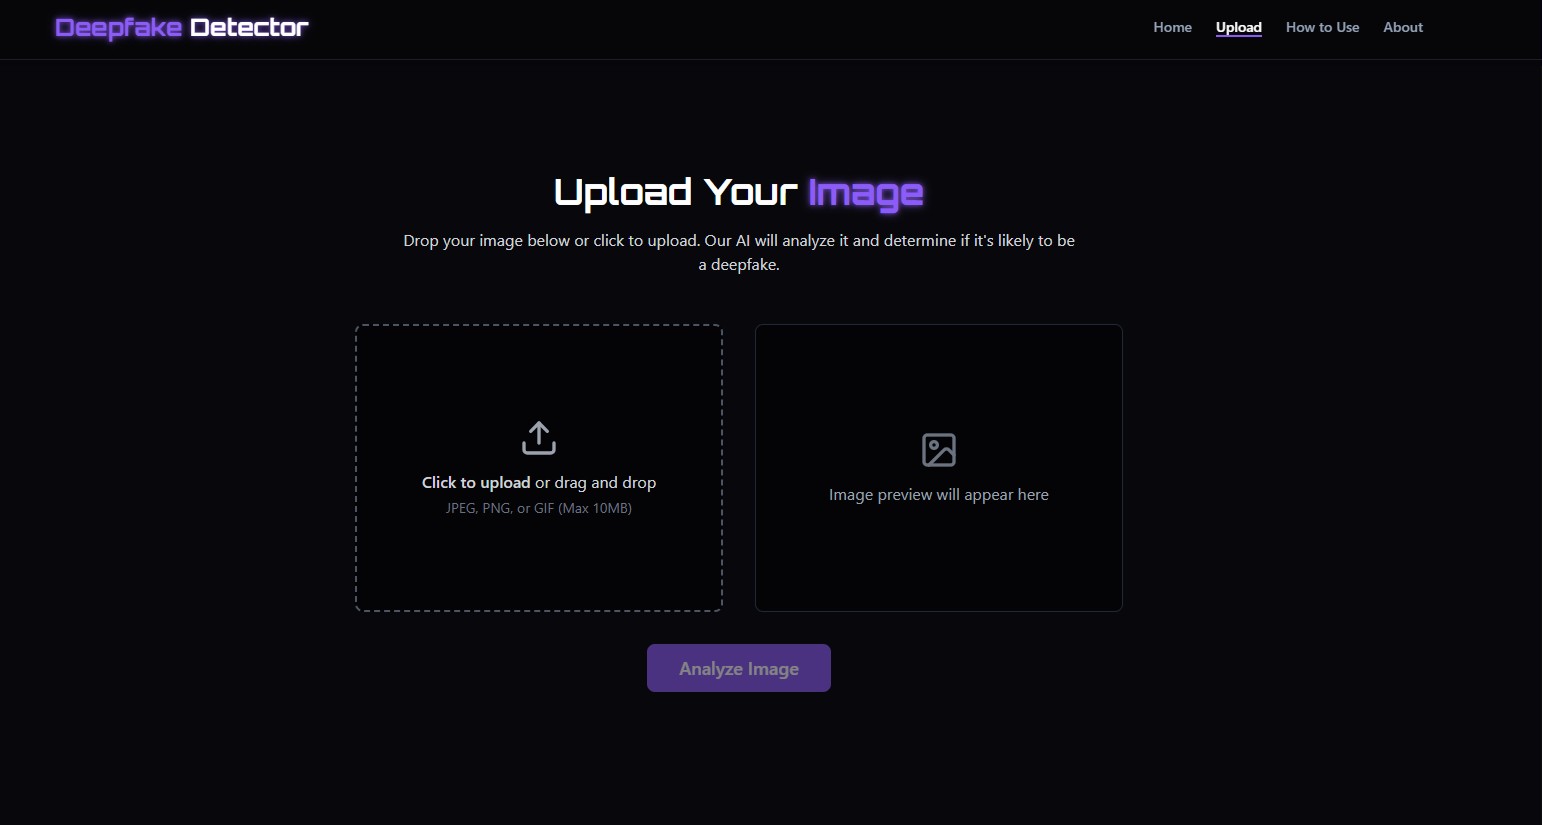The height and width of the screenshot is (825, 1542).
Task: Click the white Detector word in logo
Action: pyautogui.click(x=249, y=27)
